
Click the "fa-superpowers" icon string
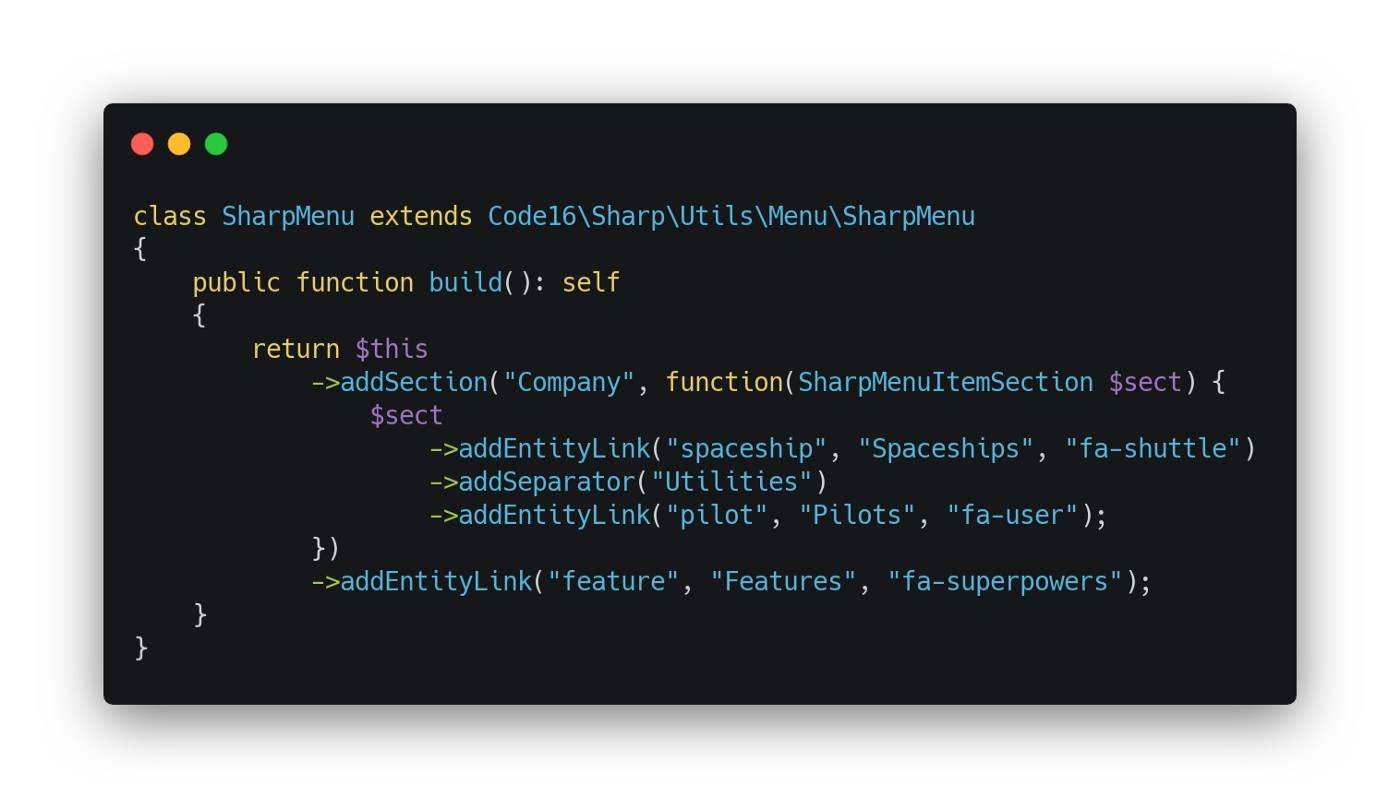[1005, 581]
